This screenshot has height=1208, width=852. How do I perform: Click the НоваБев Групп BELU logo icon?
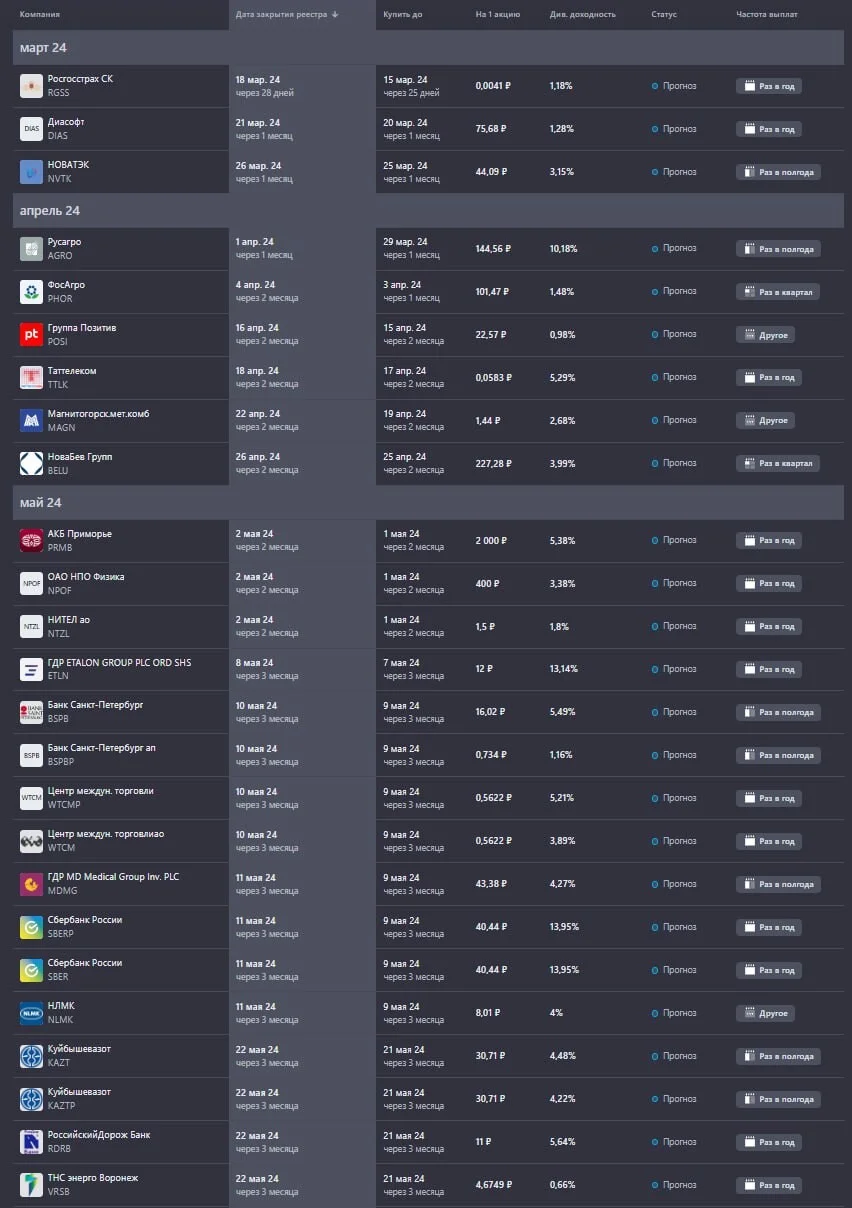tap(31, 464)
